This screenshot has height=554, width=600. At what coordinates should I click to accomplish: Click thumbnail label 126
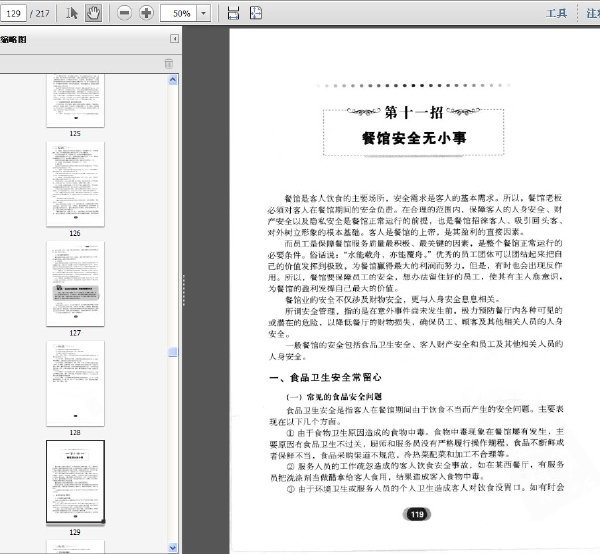tap(75, 233)
